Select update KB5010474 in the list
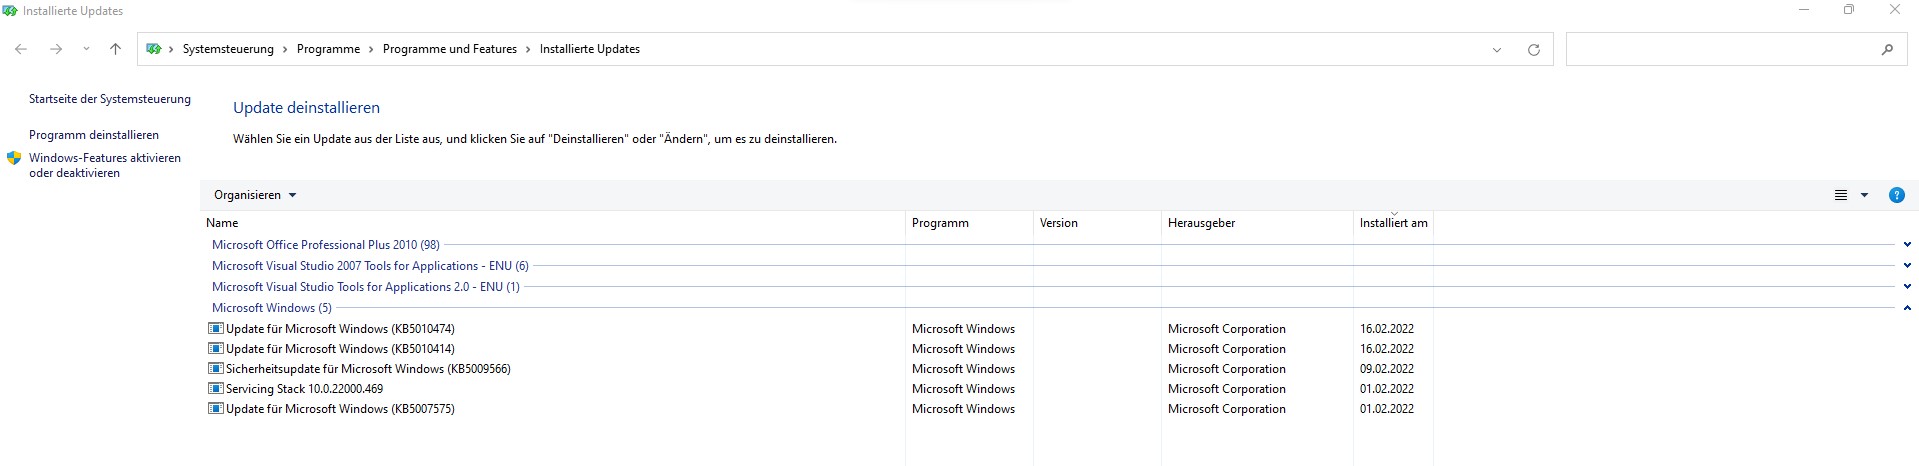The image size is (1919, 466). click(340, 329)
